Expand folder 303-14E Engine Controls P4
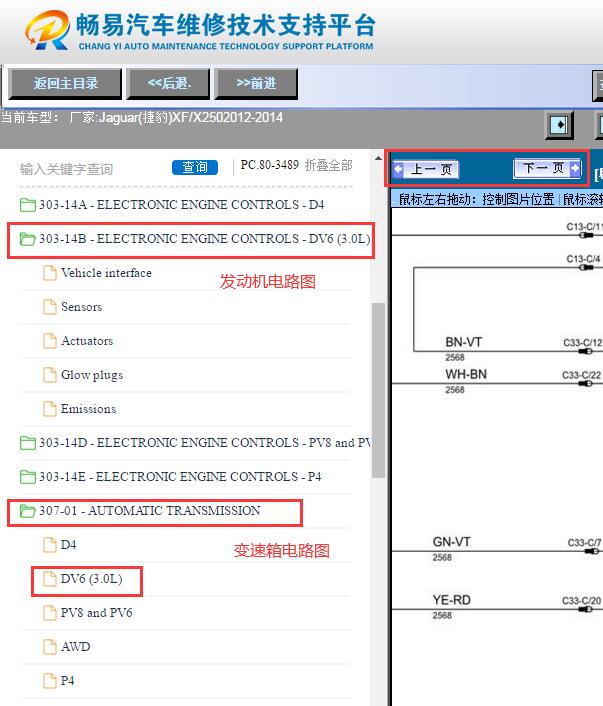The width and height of the screenshot is (603, 706). tap(180, 477)
